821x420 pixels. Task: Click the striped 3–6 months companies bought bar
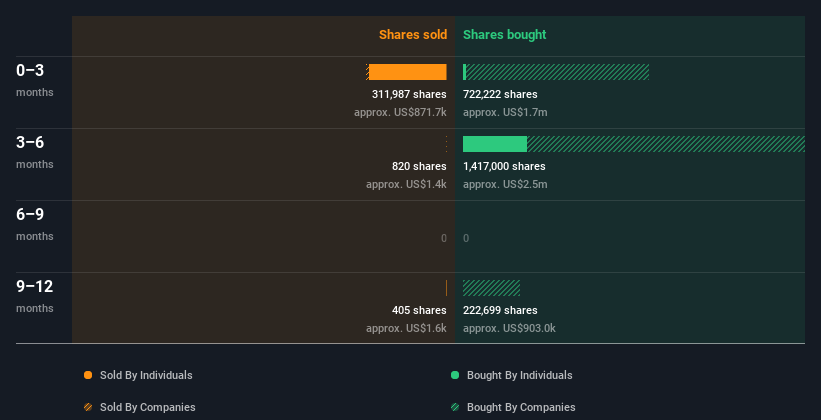(x=665, y=144)
